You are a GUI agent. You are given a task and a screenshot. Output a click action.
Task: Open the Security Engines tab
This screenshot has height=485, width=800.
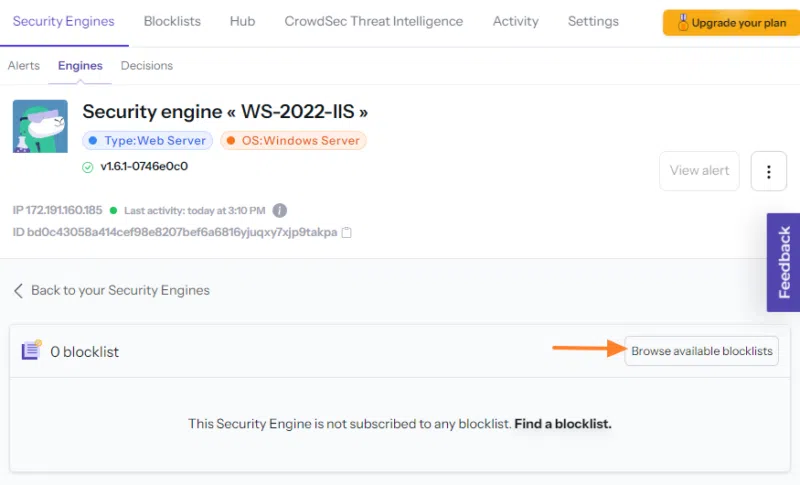(x=64, y=21)
